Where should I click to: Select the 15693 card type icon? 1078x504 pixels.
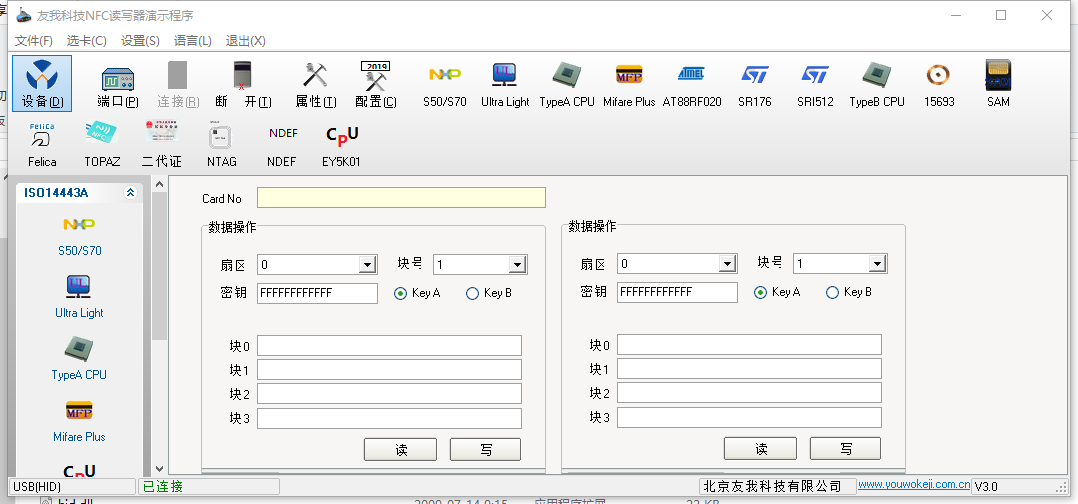938,83
